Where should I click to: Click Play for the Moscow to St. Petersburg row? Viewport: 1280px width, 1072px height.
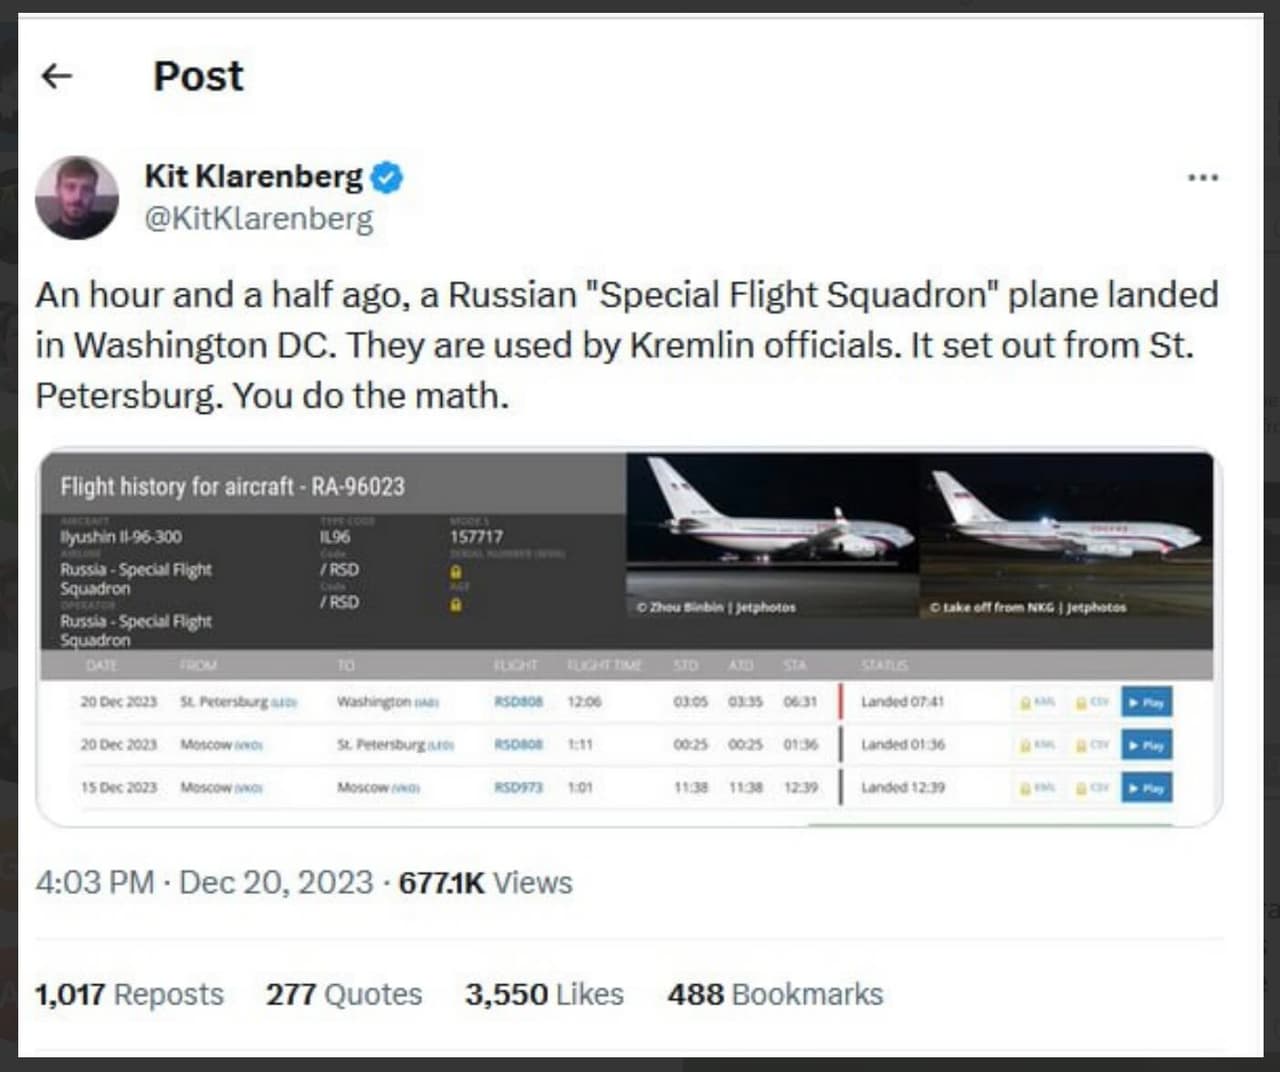click(x=1146, y=745)
